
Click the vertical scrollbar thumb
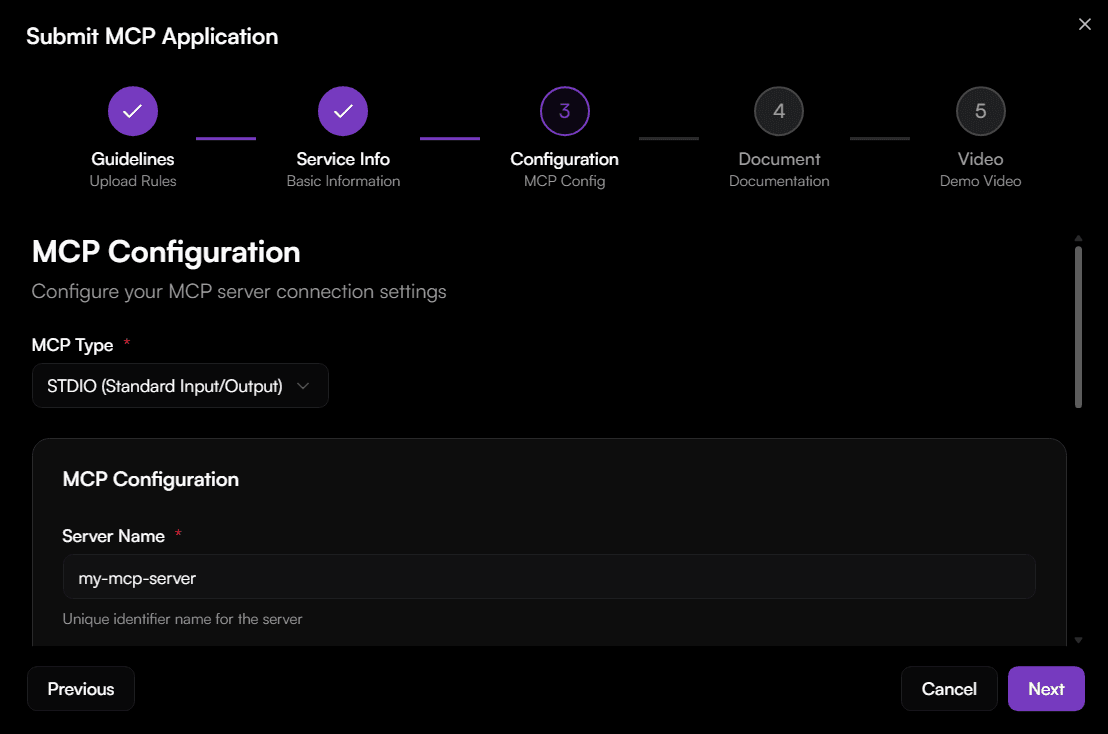[x=1078, y=326]
